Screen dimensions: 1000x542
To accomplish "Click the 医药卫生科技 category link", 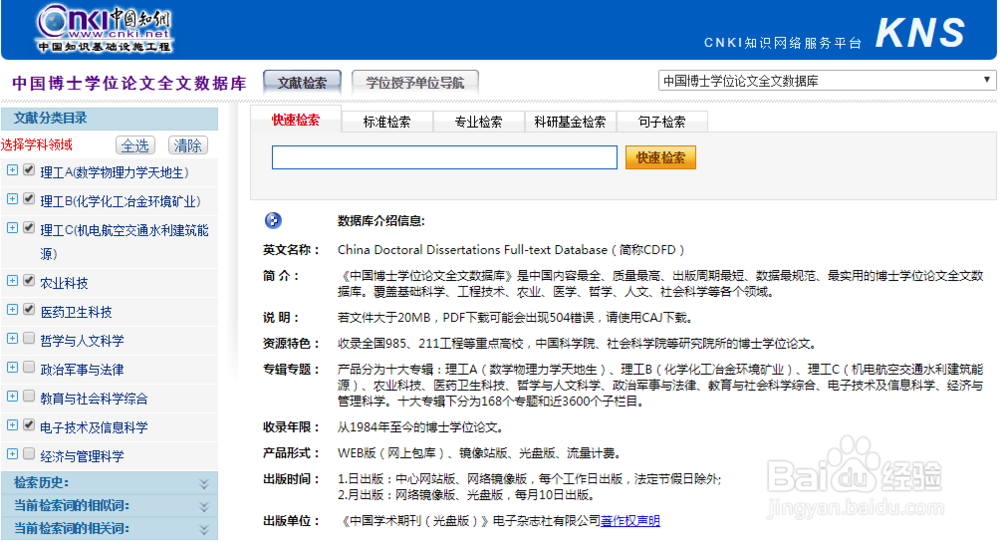I will (x=77, y=312).
